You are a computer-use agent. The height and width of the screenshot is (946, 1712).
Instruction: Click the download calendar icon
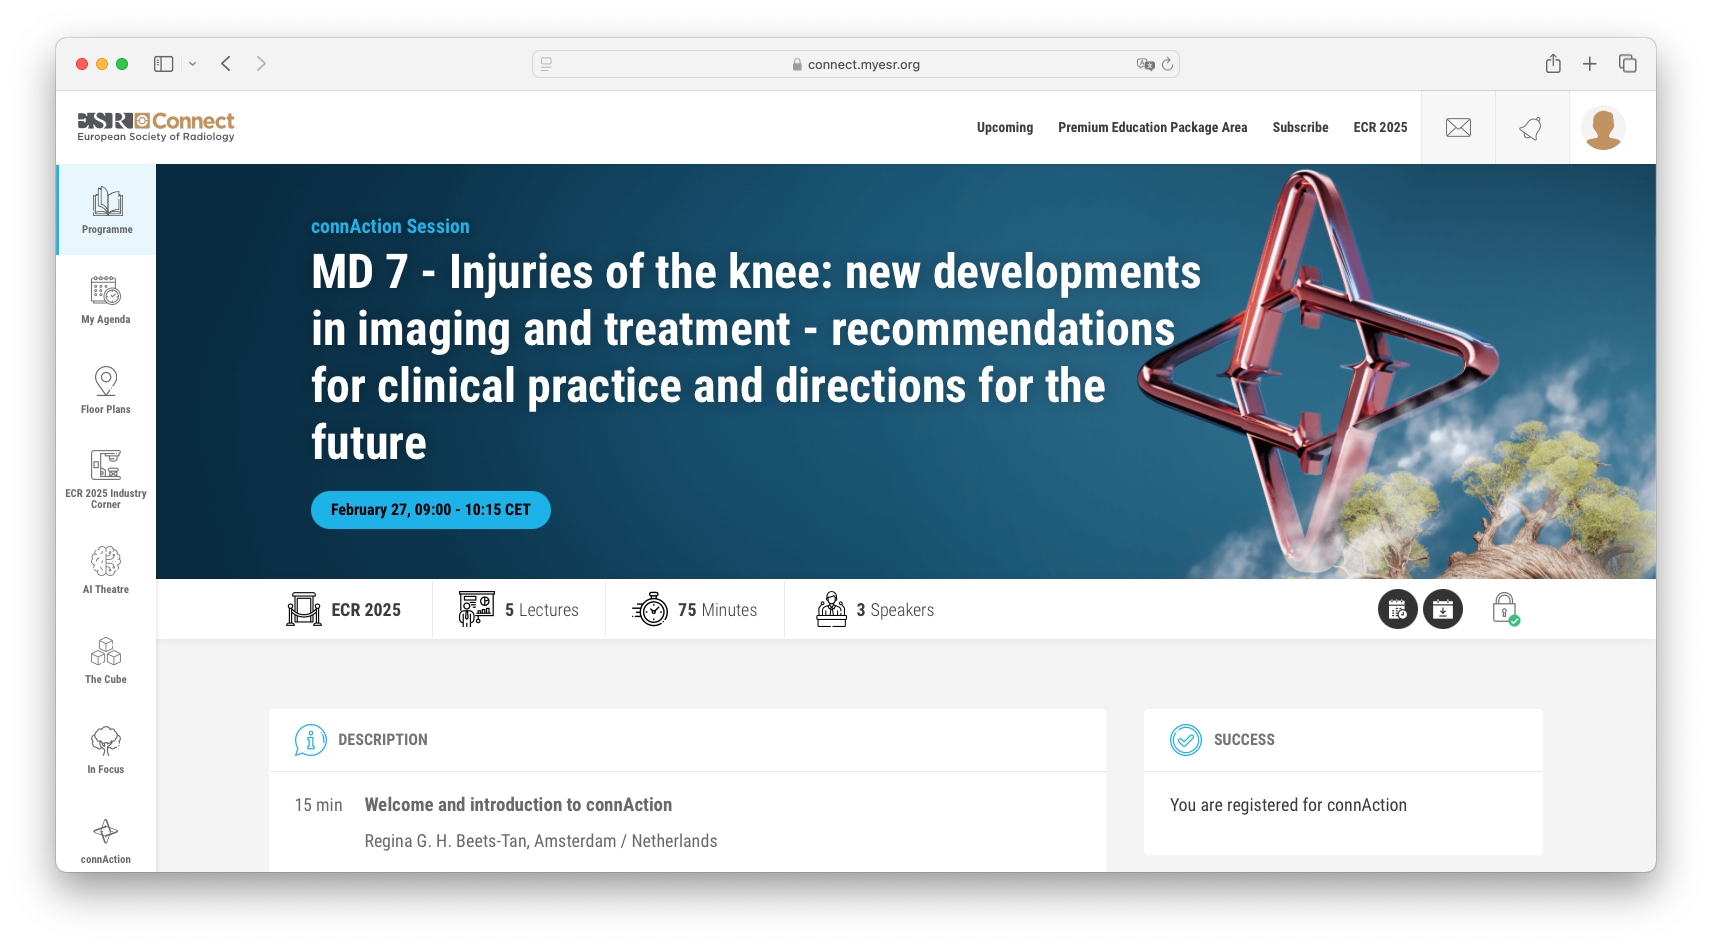[1442, 610]
